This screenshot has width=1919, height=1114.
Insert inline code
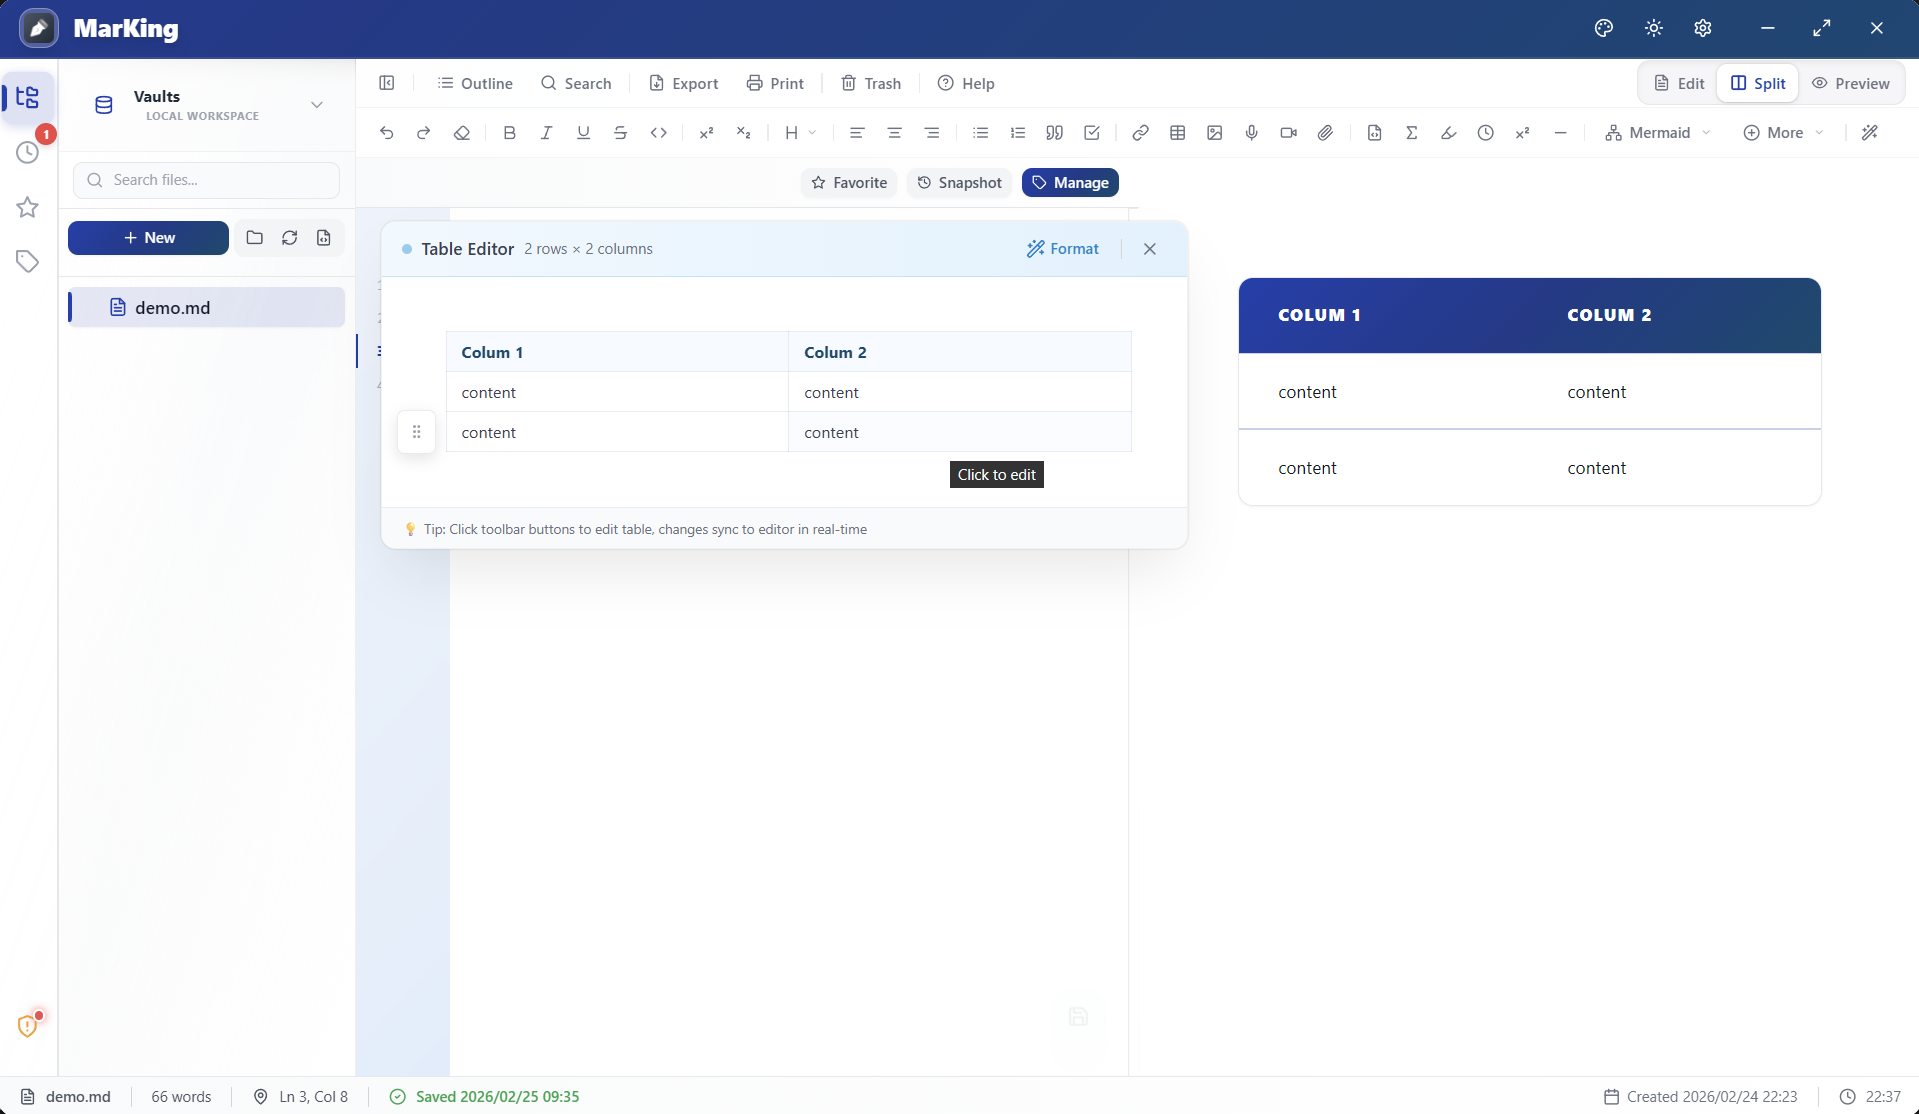point(659,132)
